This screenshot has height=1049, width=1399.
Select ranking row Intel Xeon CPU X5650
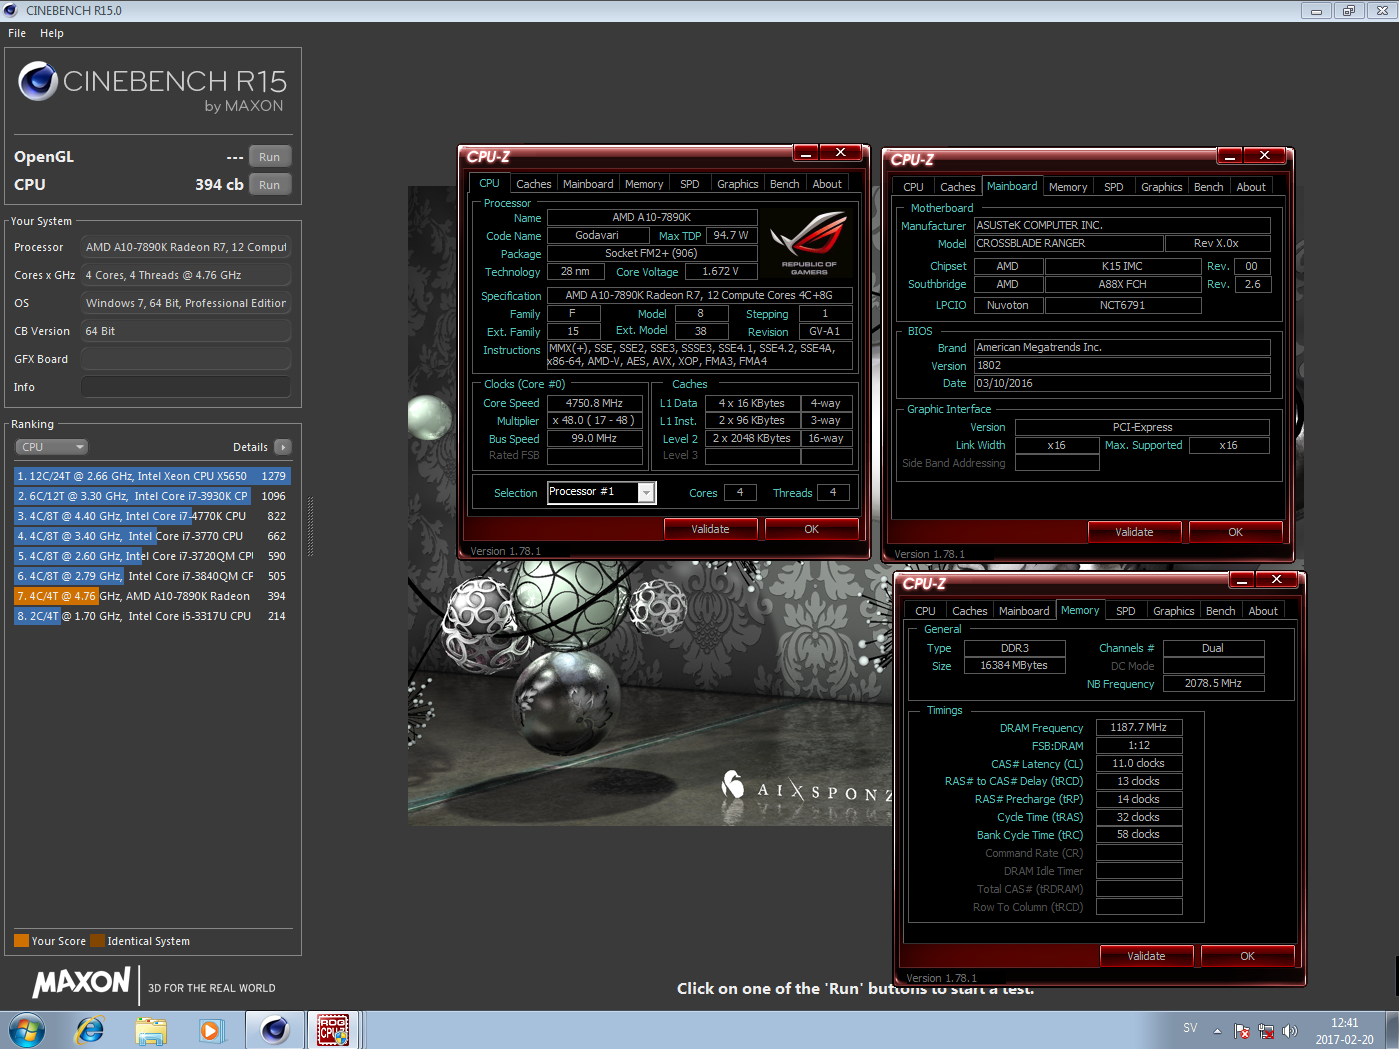click(152, 476)
